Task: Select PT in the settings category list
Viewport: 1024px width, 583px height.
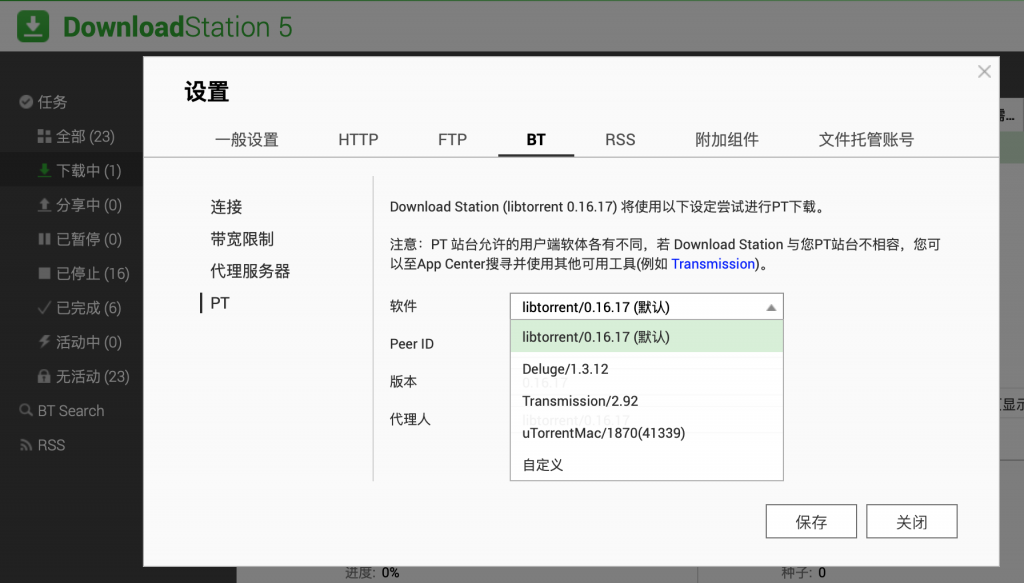Action: point(220,302)
